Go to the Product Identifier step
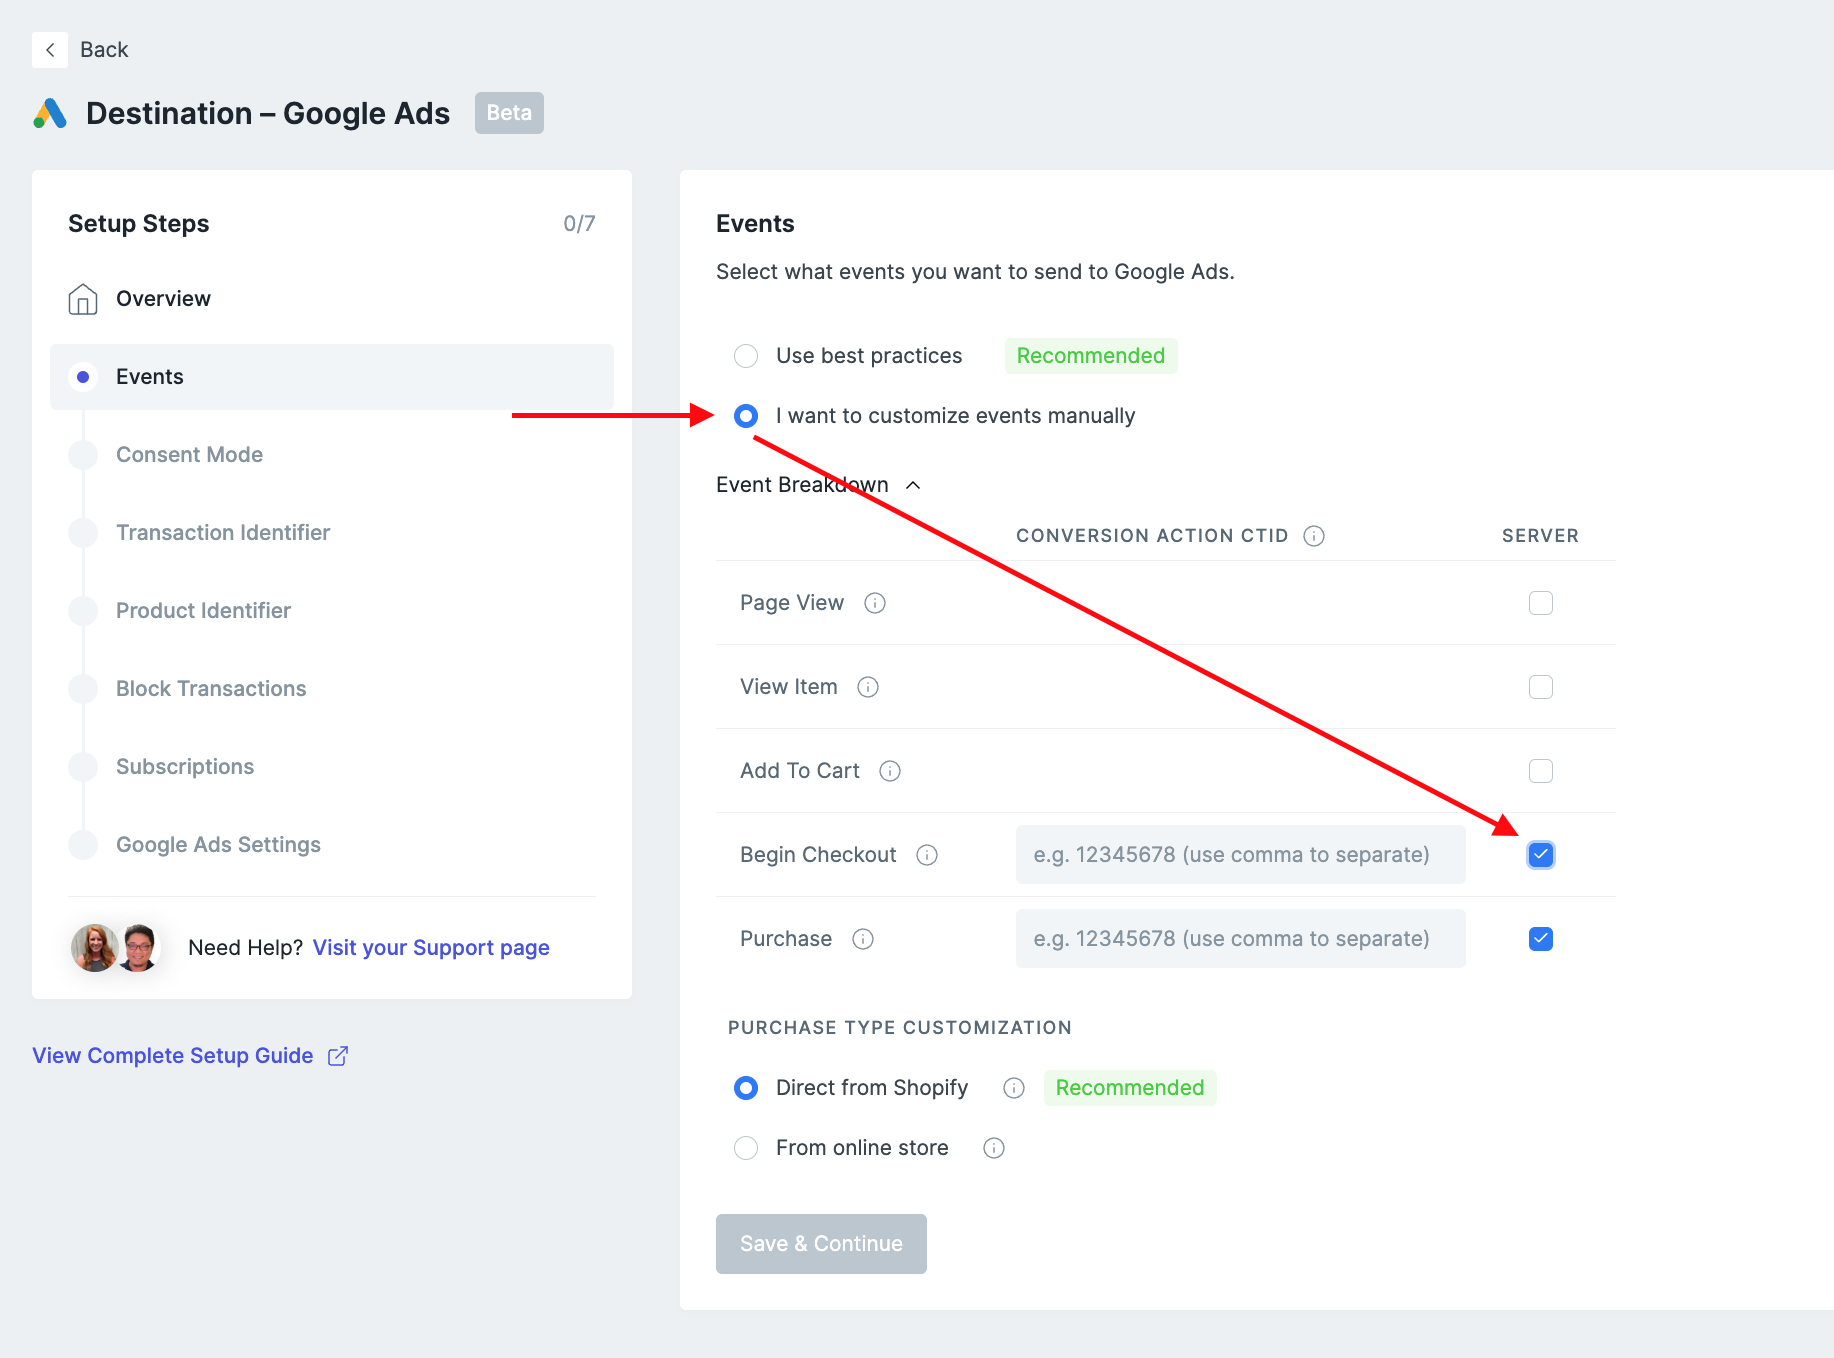This screenshot has width=1834, height=1358. point(203,611)
